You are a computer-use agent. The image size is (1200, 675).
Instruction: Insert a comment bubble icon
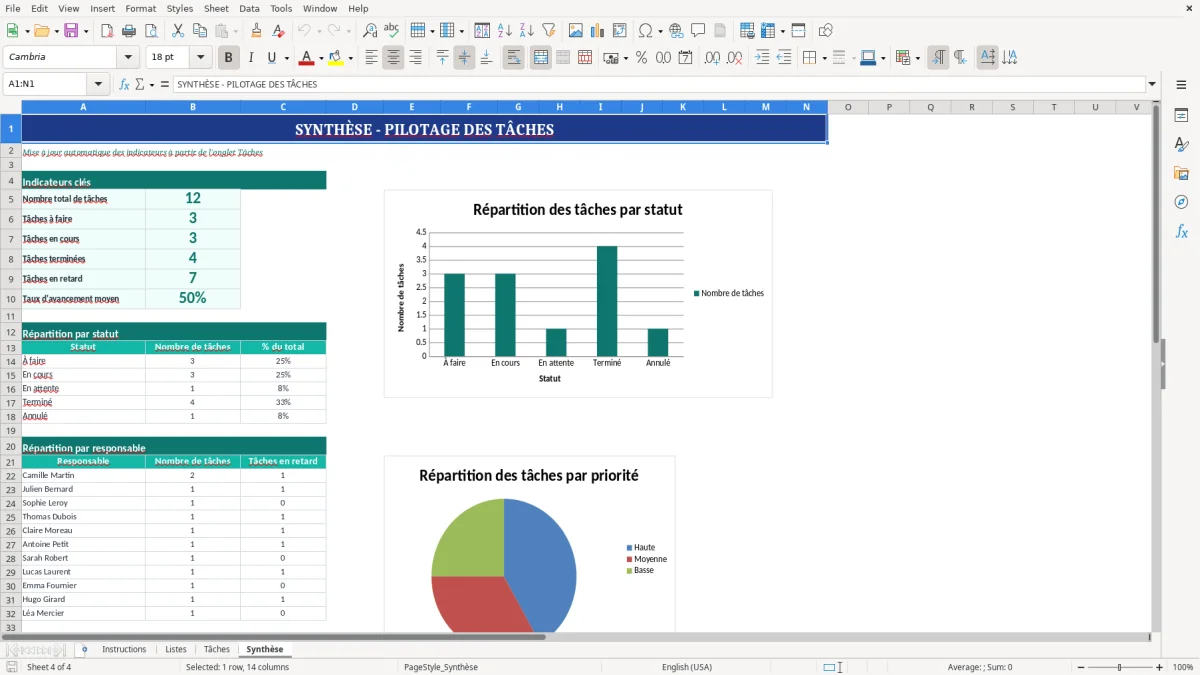click(x=698, y=31)
